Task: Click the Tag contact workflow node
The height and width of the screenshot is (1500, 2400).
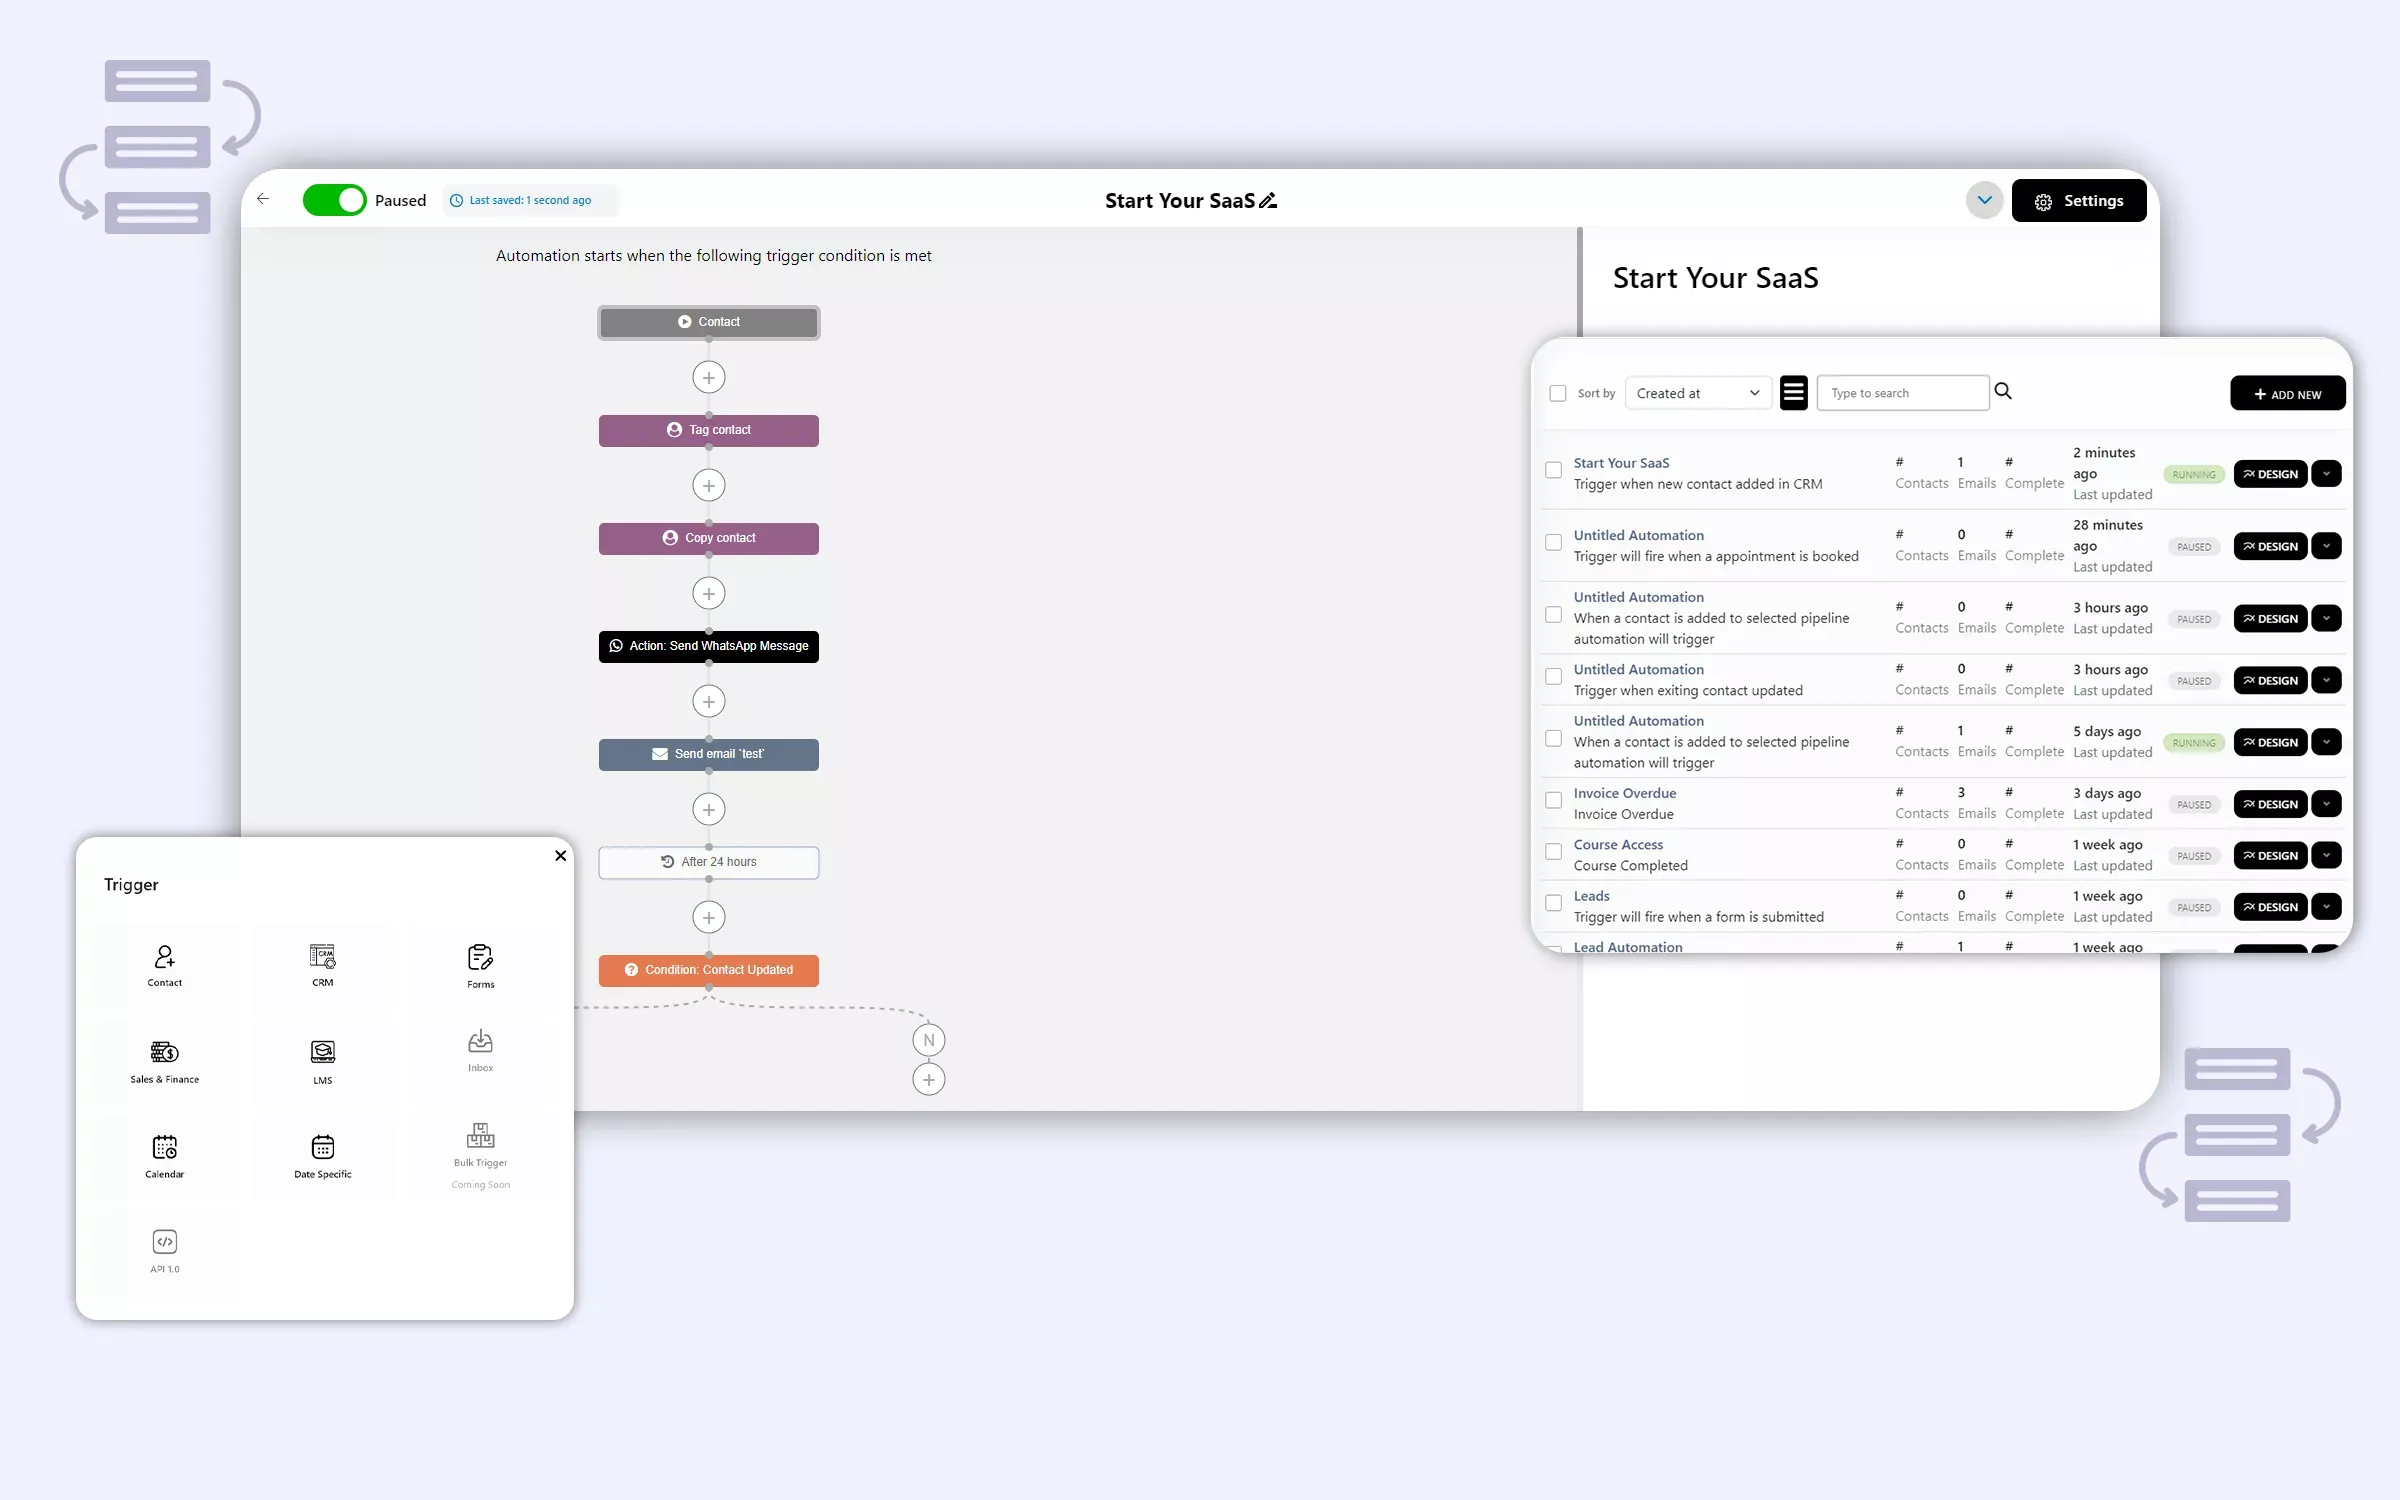Action: click(708, 430)
